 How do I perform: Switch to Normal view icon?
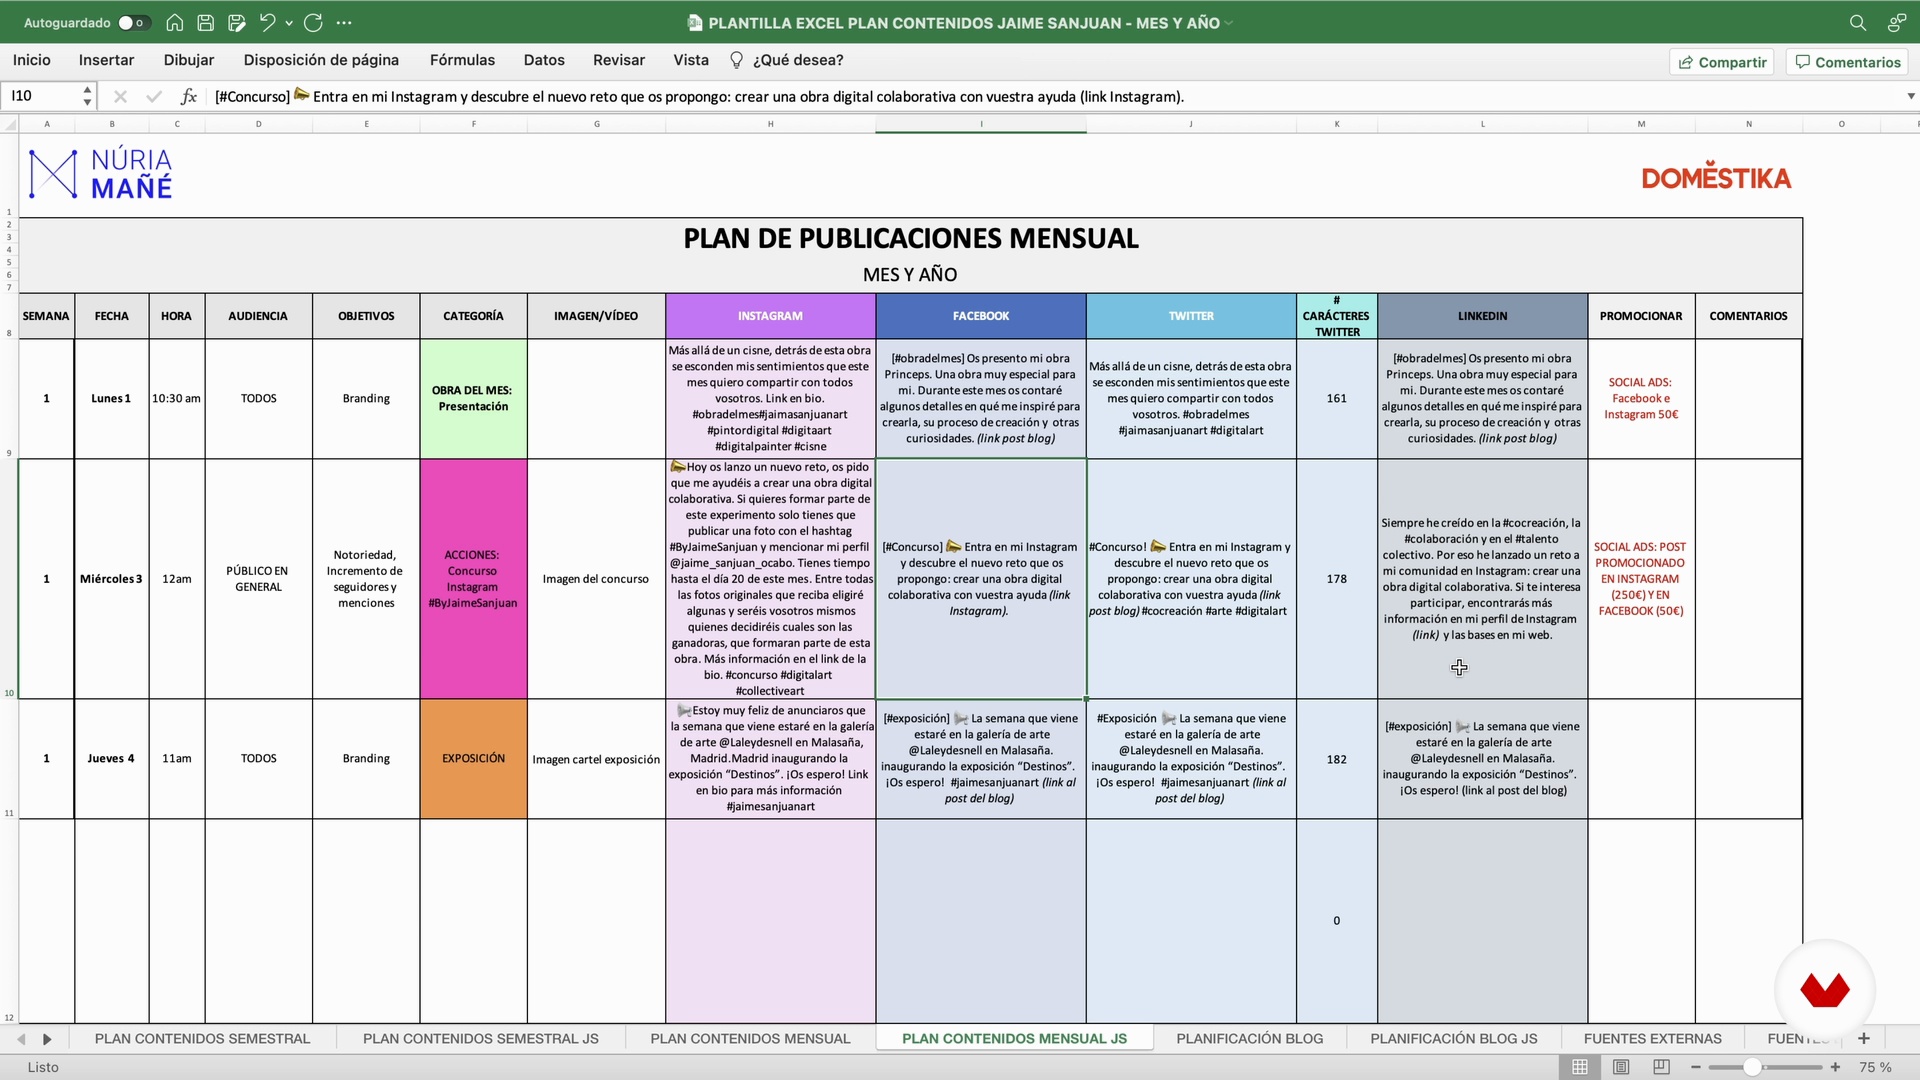coord(1580,1067)
